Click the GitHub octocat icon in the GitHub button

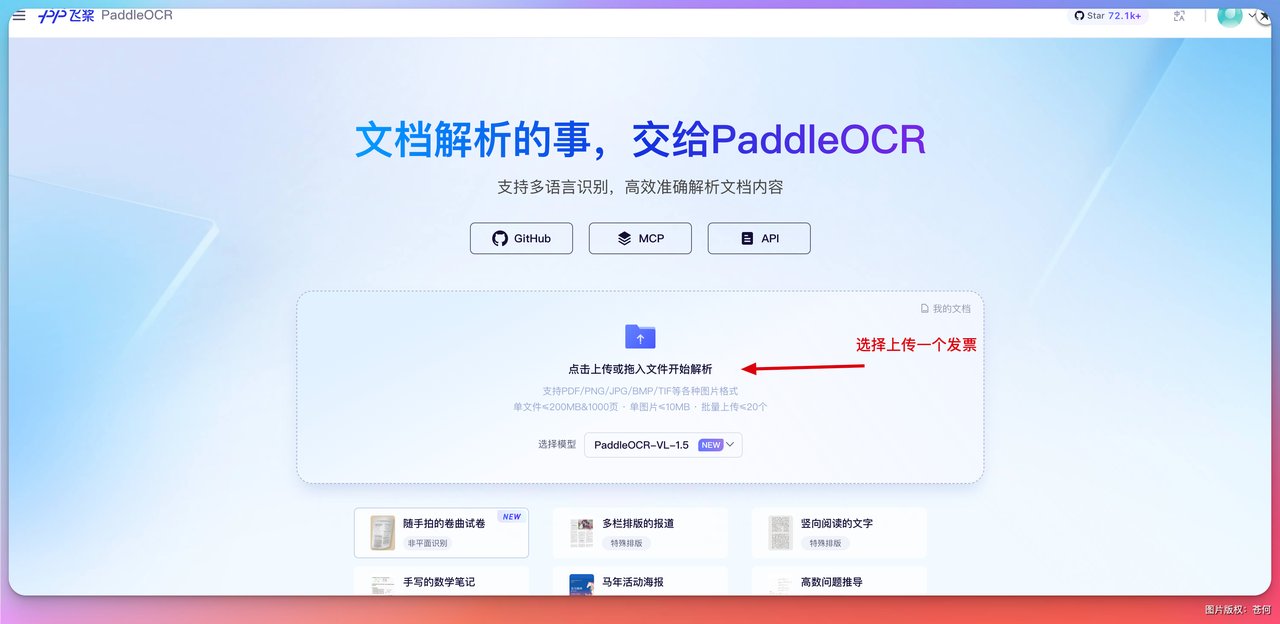pyautogui.click(x=500, y=238)
